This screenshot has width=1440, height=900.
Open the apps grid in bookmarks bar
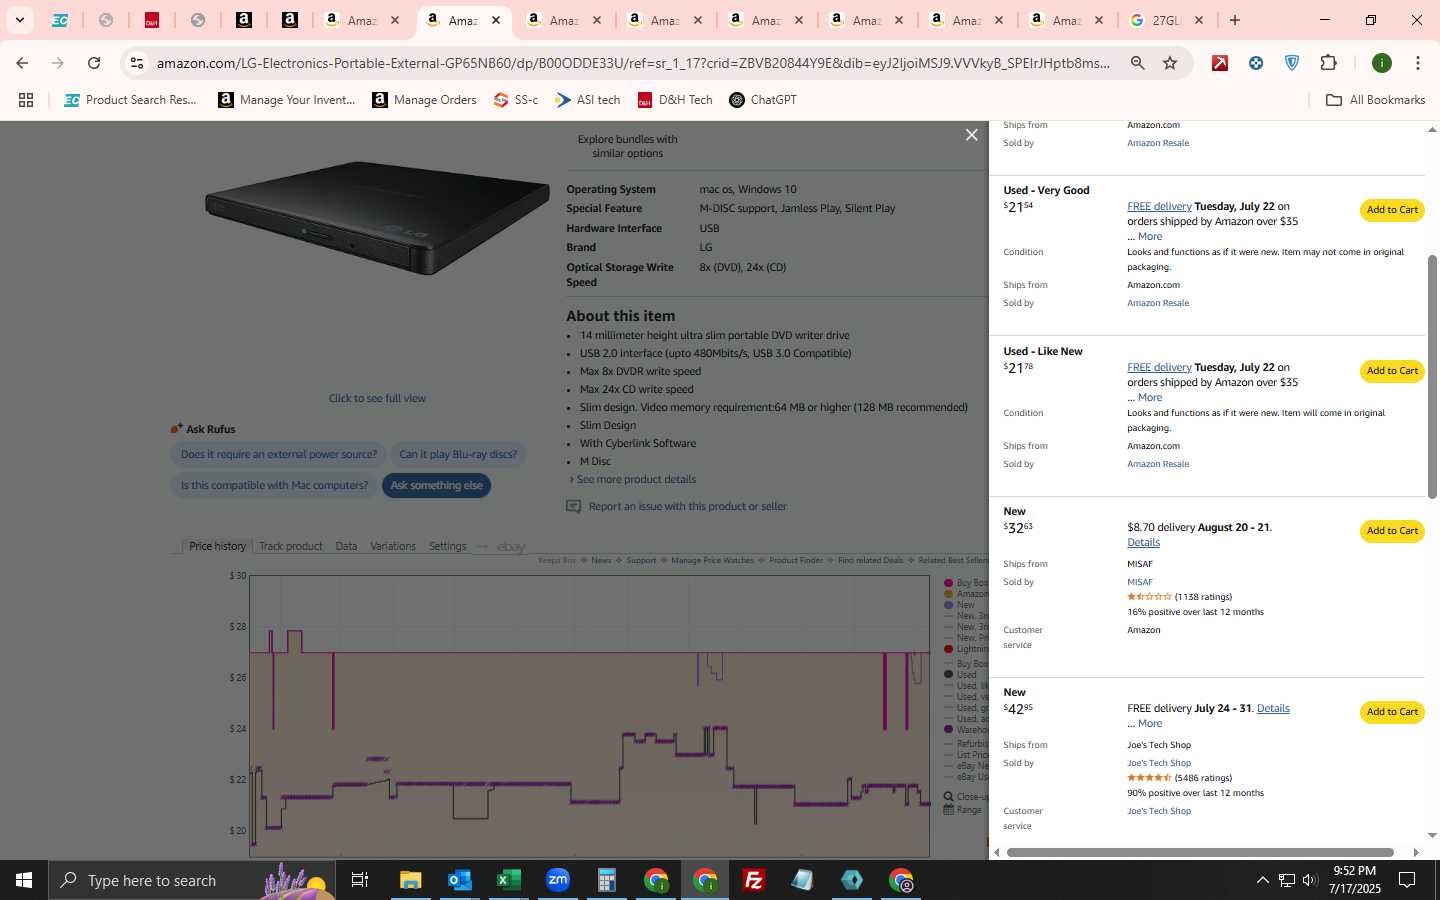[x=26, y=100]
